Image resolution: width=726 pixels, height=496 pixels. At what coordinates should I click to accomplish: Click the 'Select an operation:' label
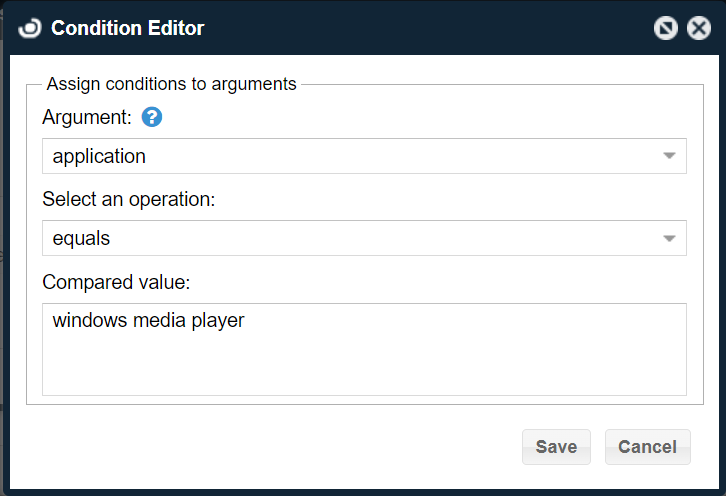pyautogui.click(x=129, y=199)
